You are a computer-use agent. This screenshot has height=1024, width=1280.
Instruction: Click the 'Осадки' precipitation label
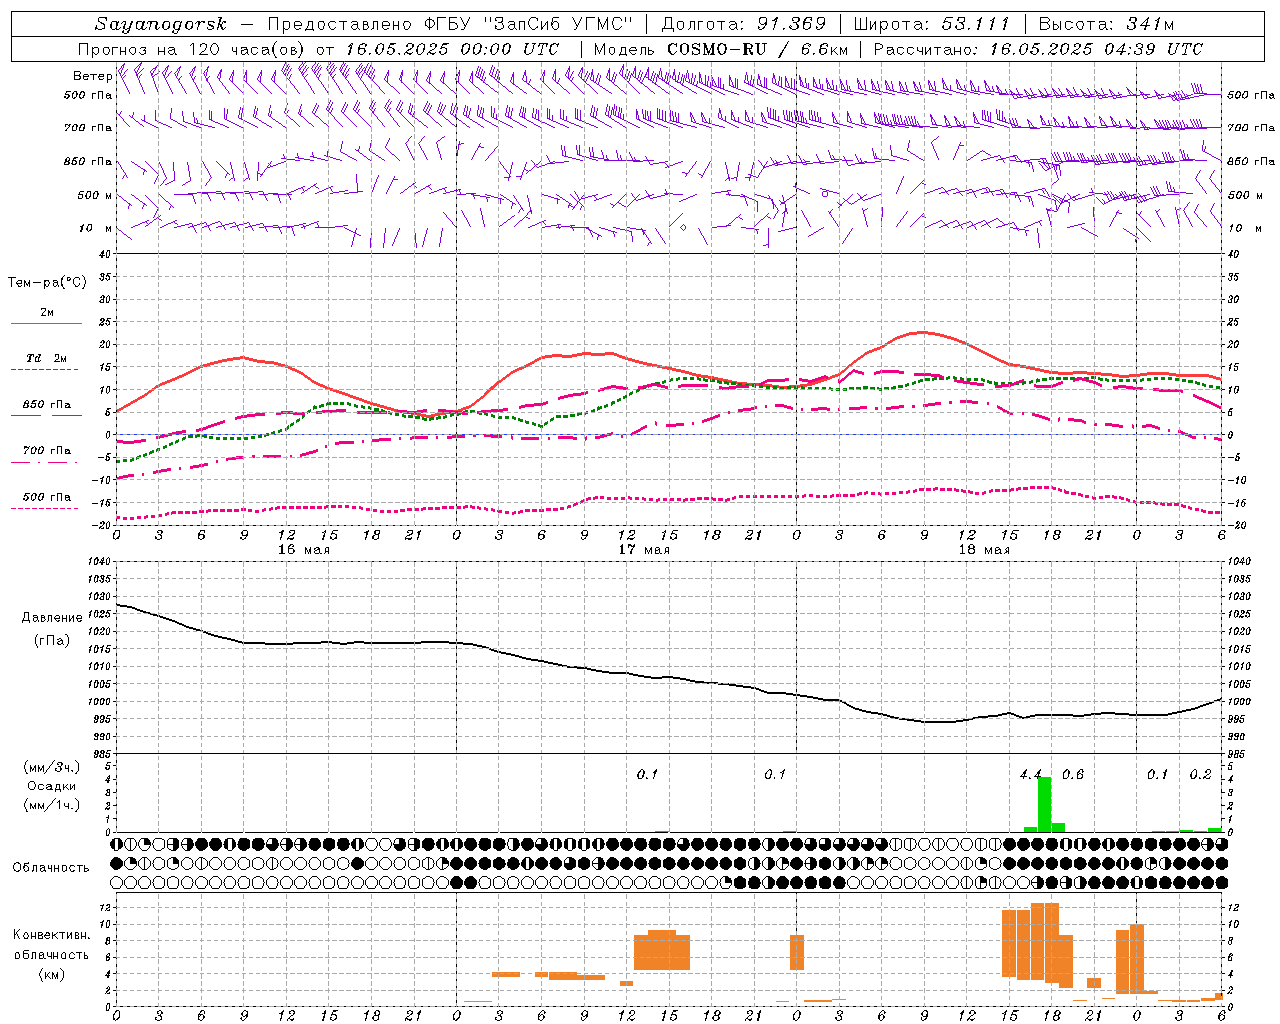(52, 786)
